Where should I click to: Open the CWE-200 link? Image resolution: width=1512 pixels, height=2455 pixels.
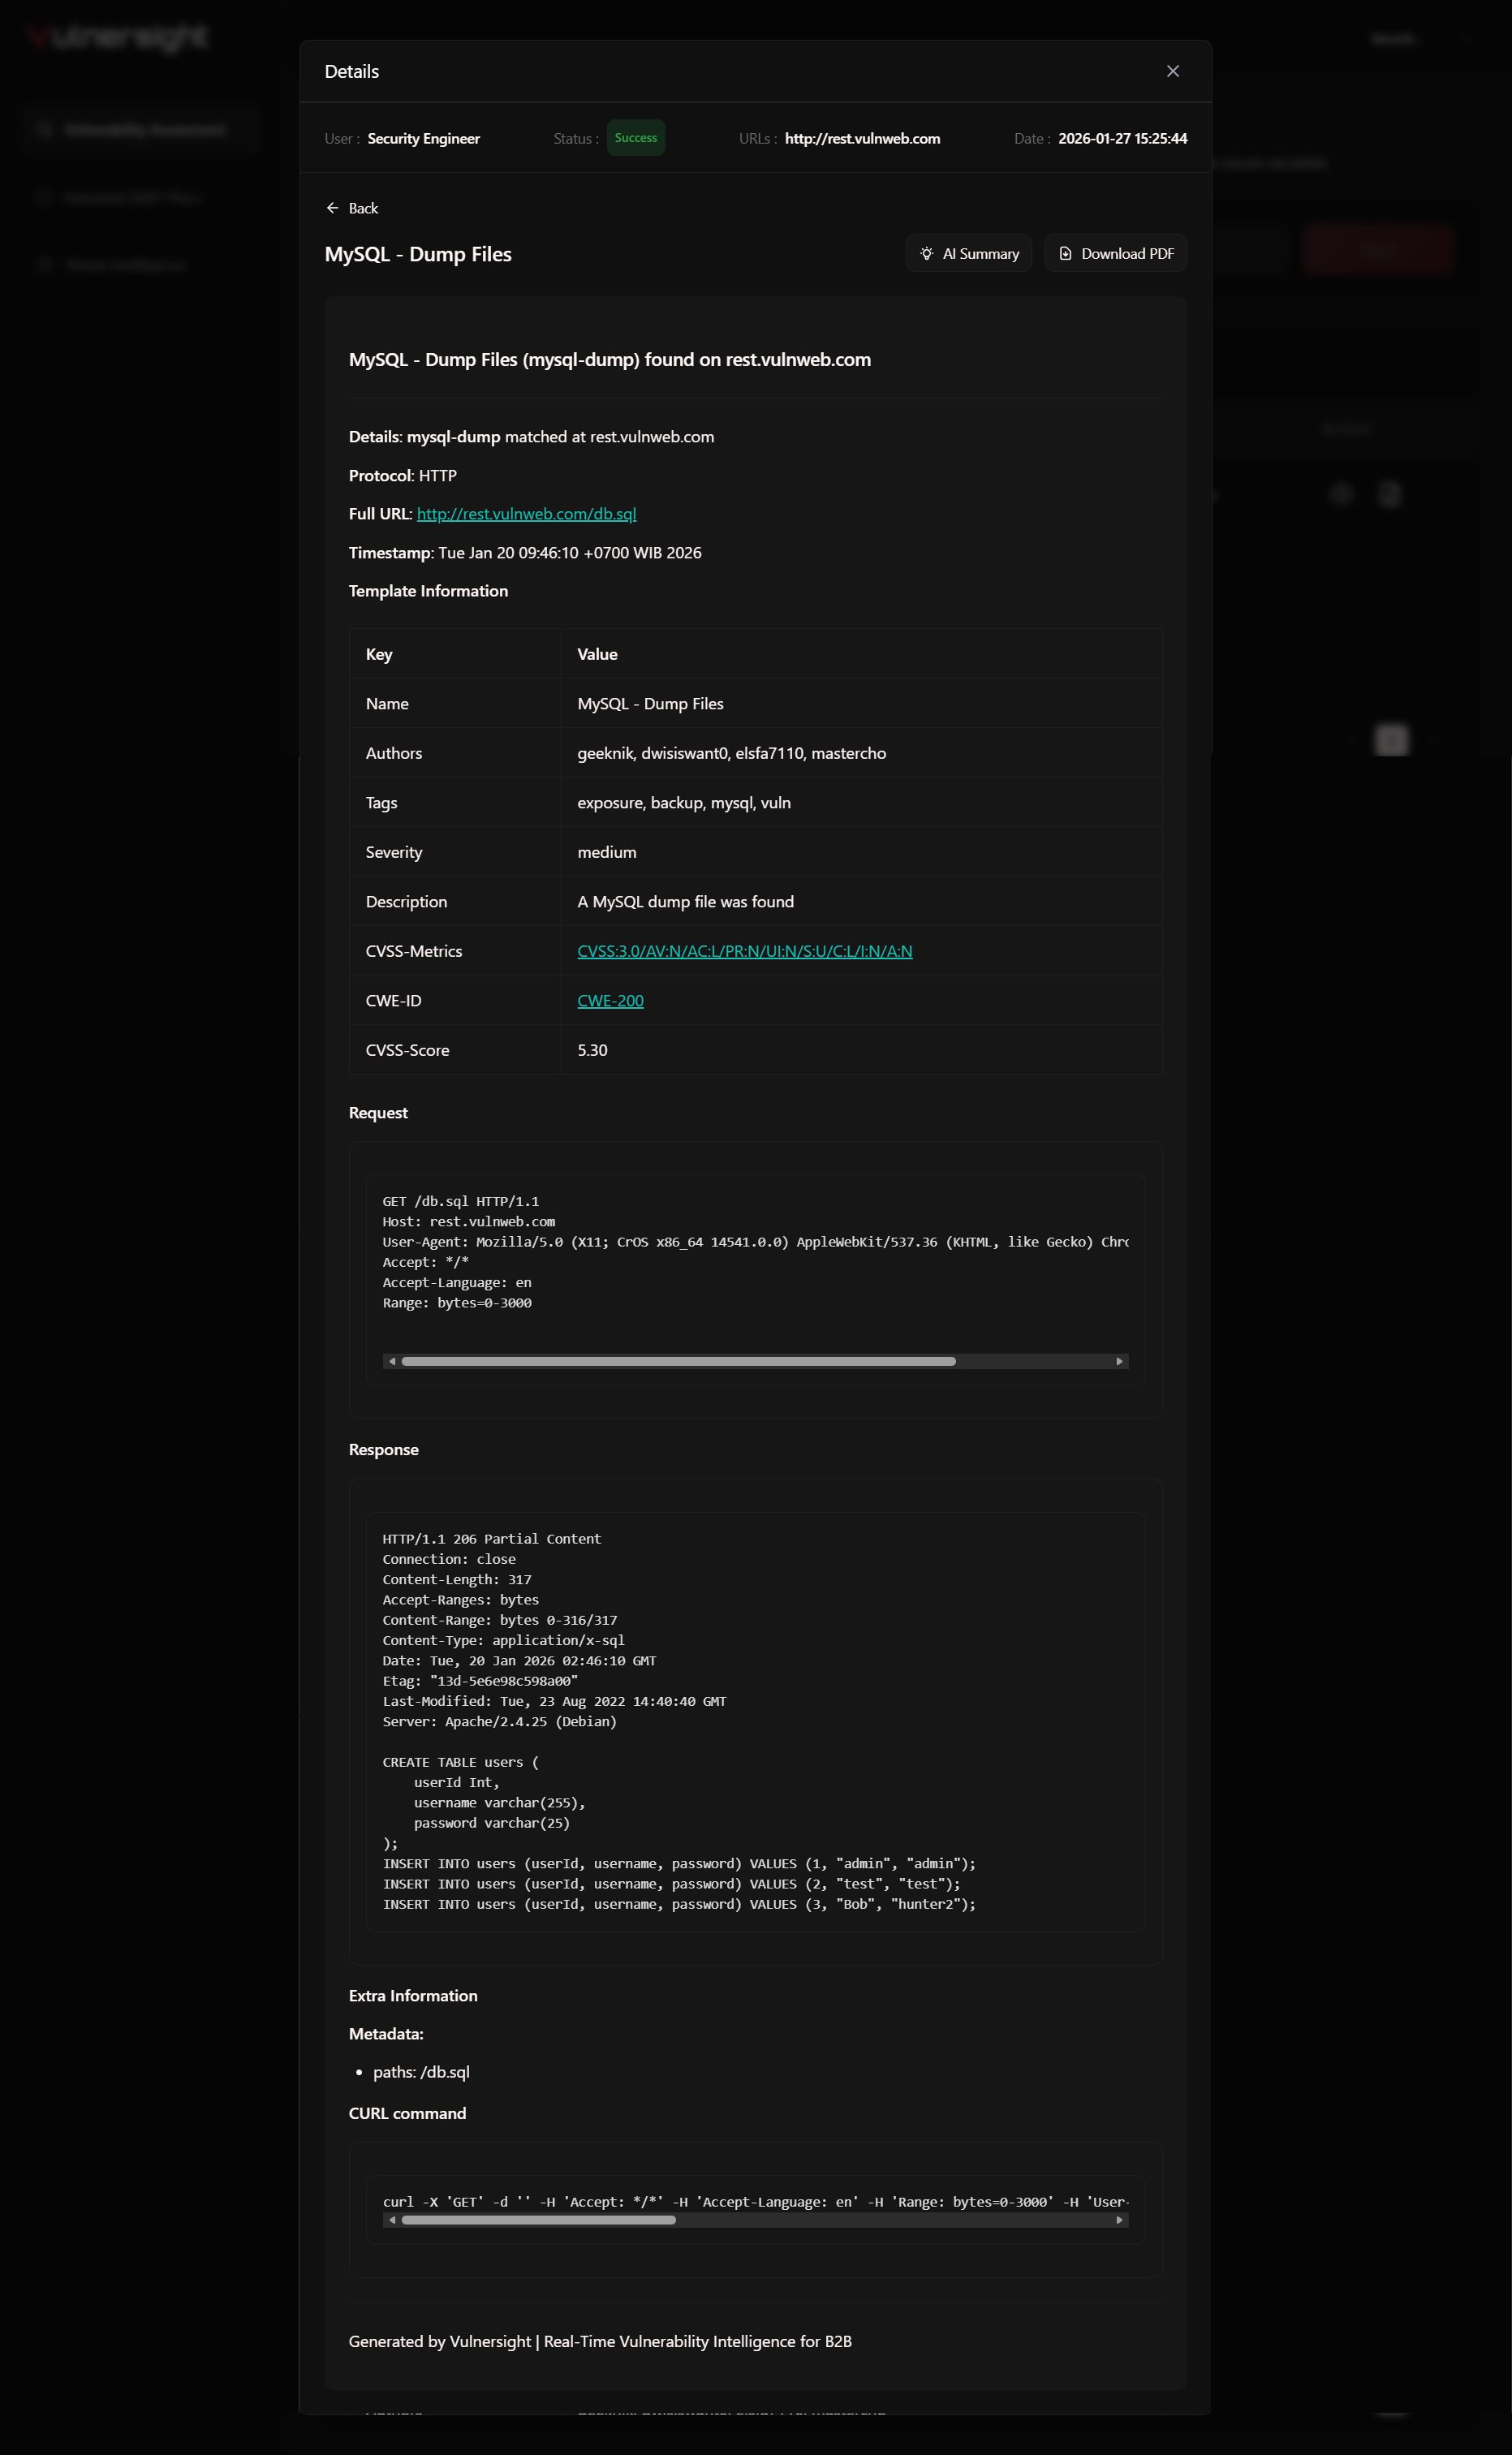pyautogui.click(x=610, y=1000)
